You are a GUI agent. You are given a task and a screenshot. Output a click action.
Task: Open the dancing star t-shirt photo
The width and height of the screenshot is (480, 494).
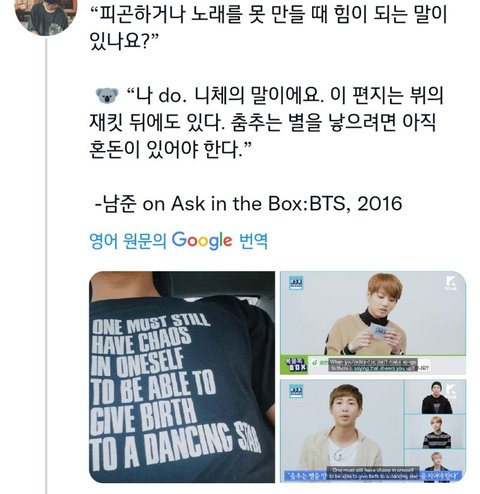pos(182,377)
